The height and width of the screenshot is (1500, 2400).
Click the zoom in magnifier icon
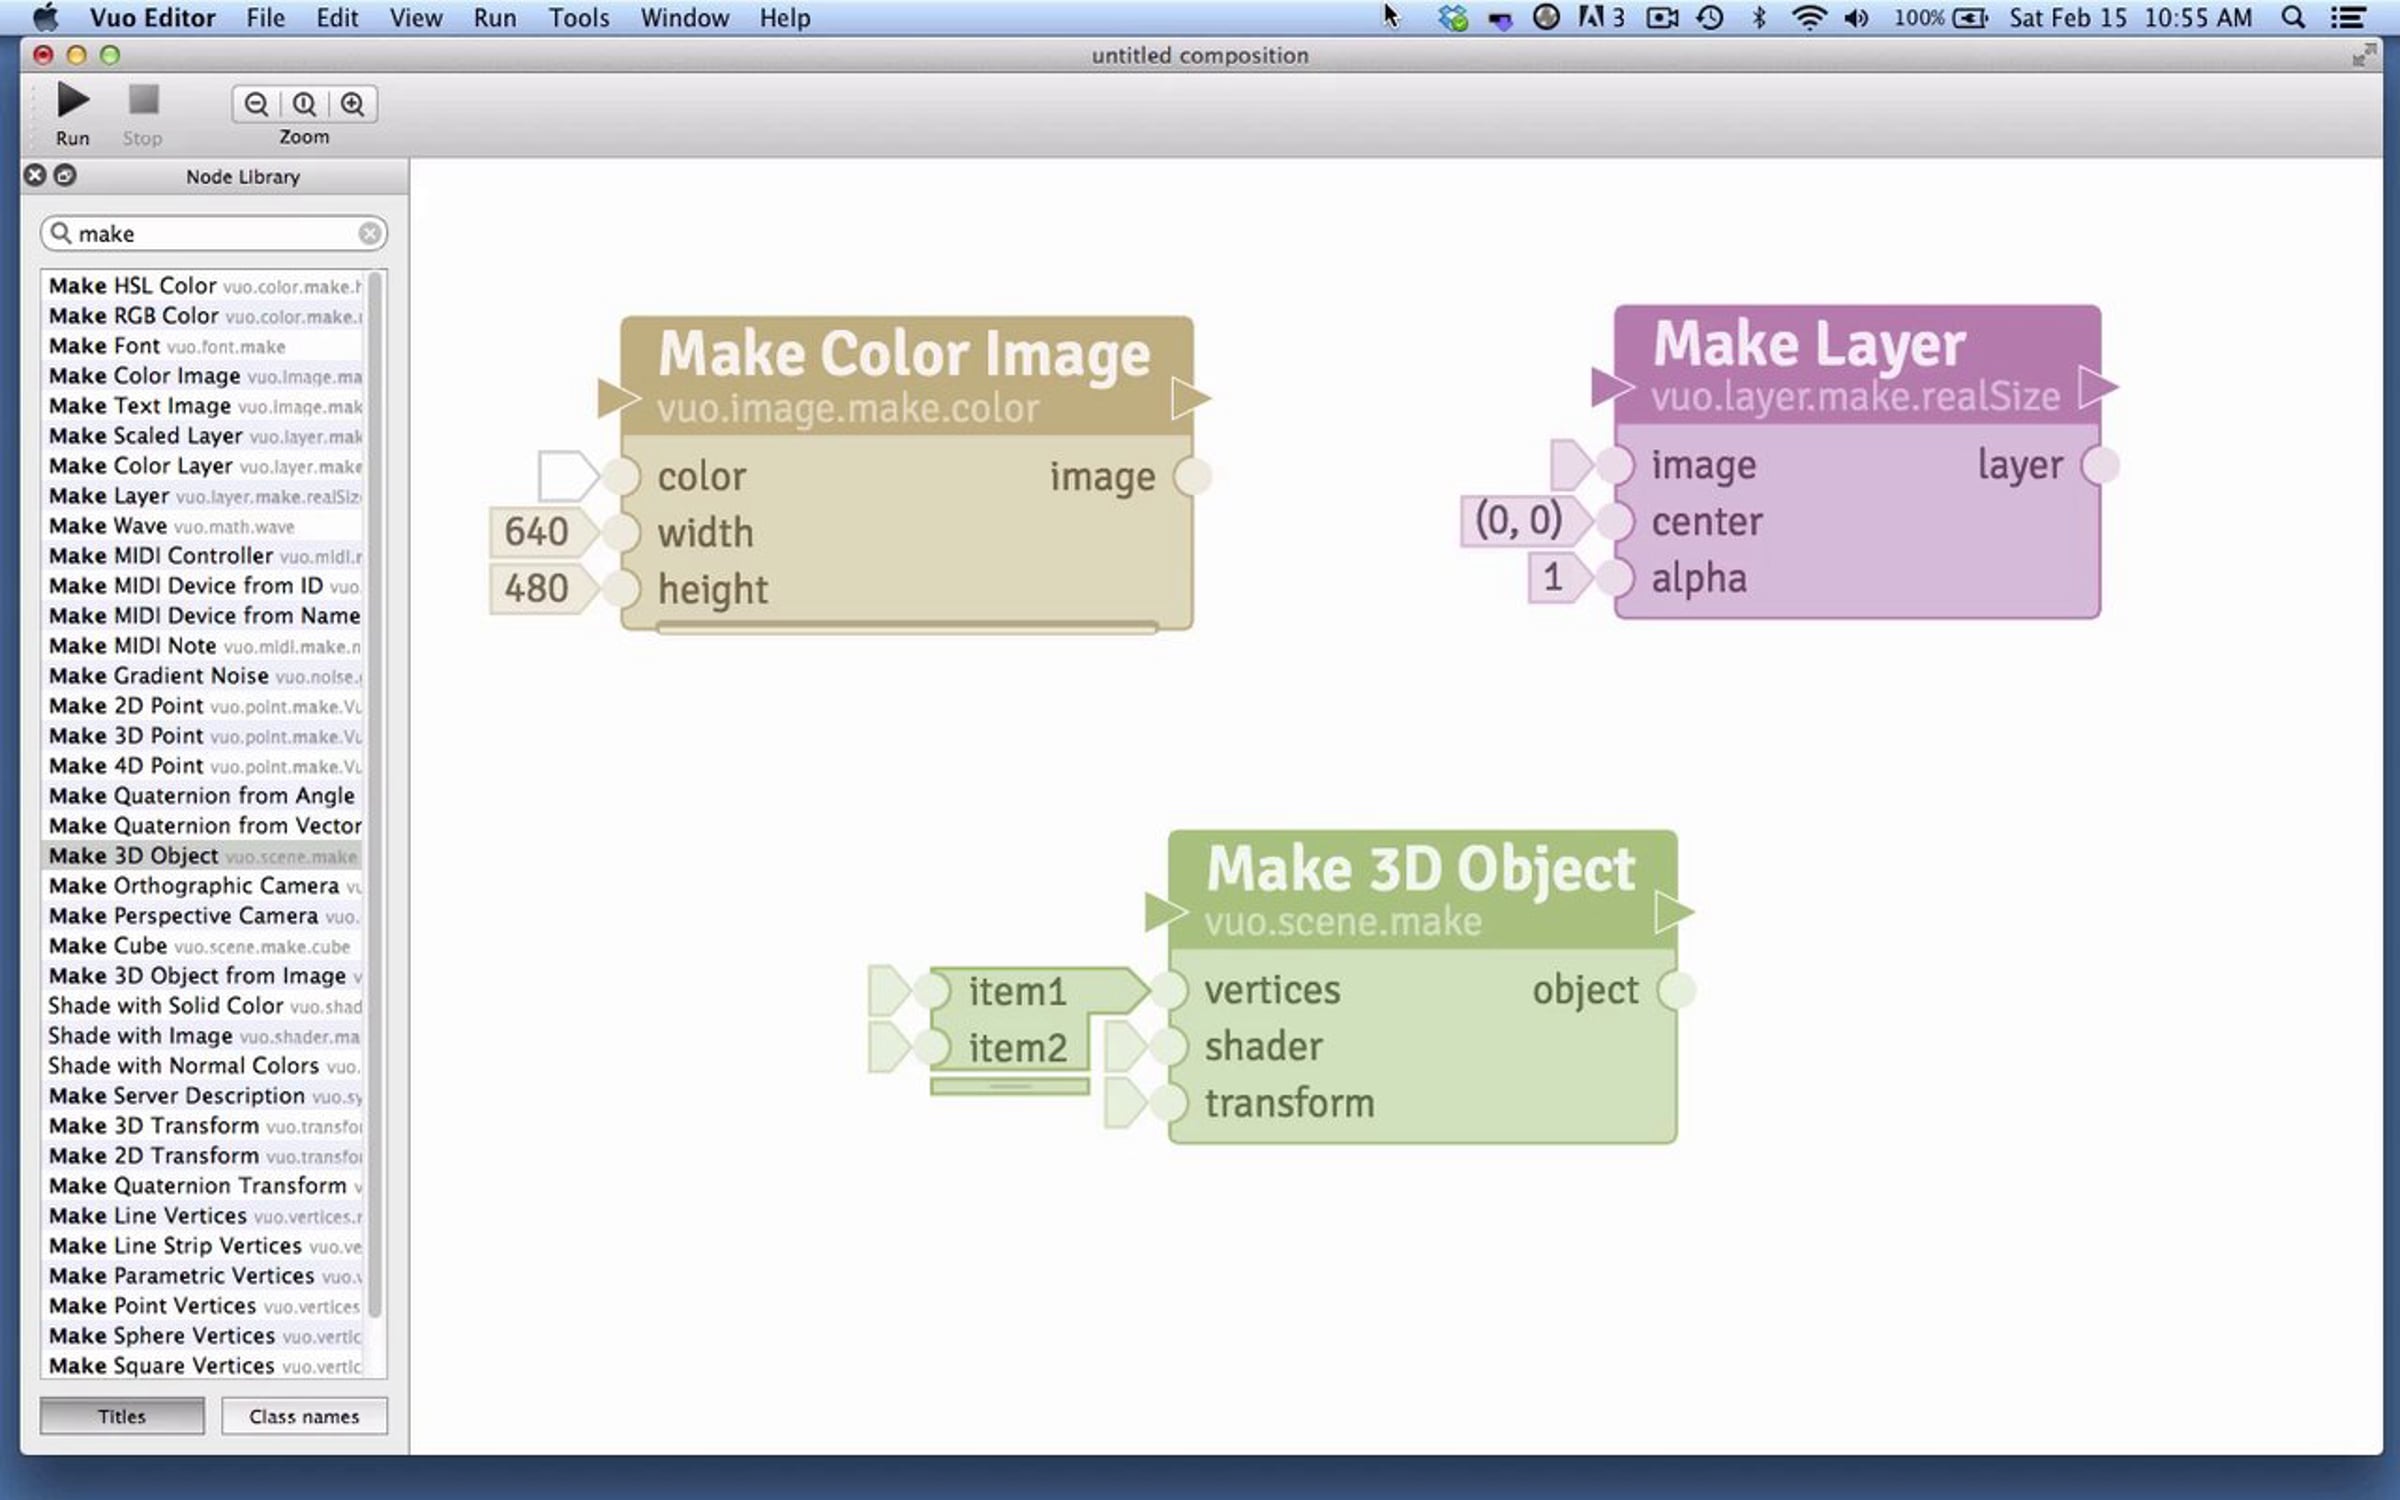[352, 104]
